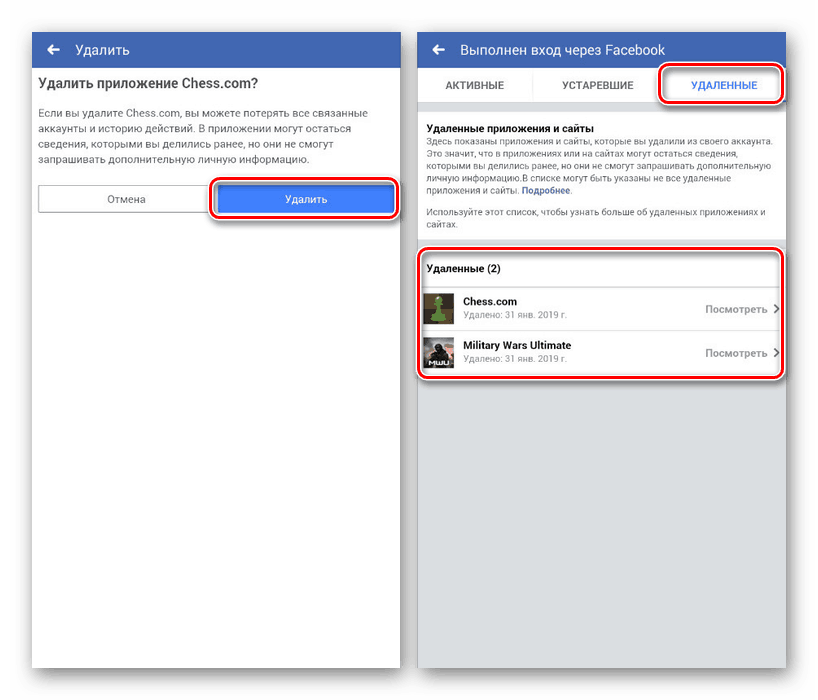Select the УДАЛЕННЫЕ tab
818x700 pixels.
click(x=724, y=86)
